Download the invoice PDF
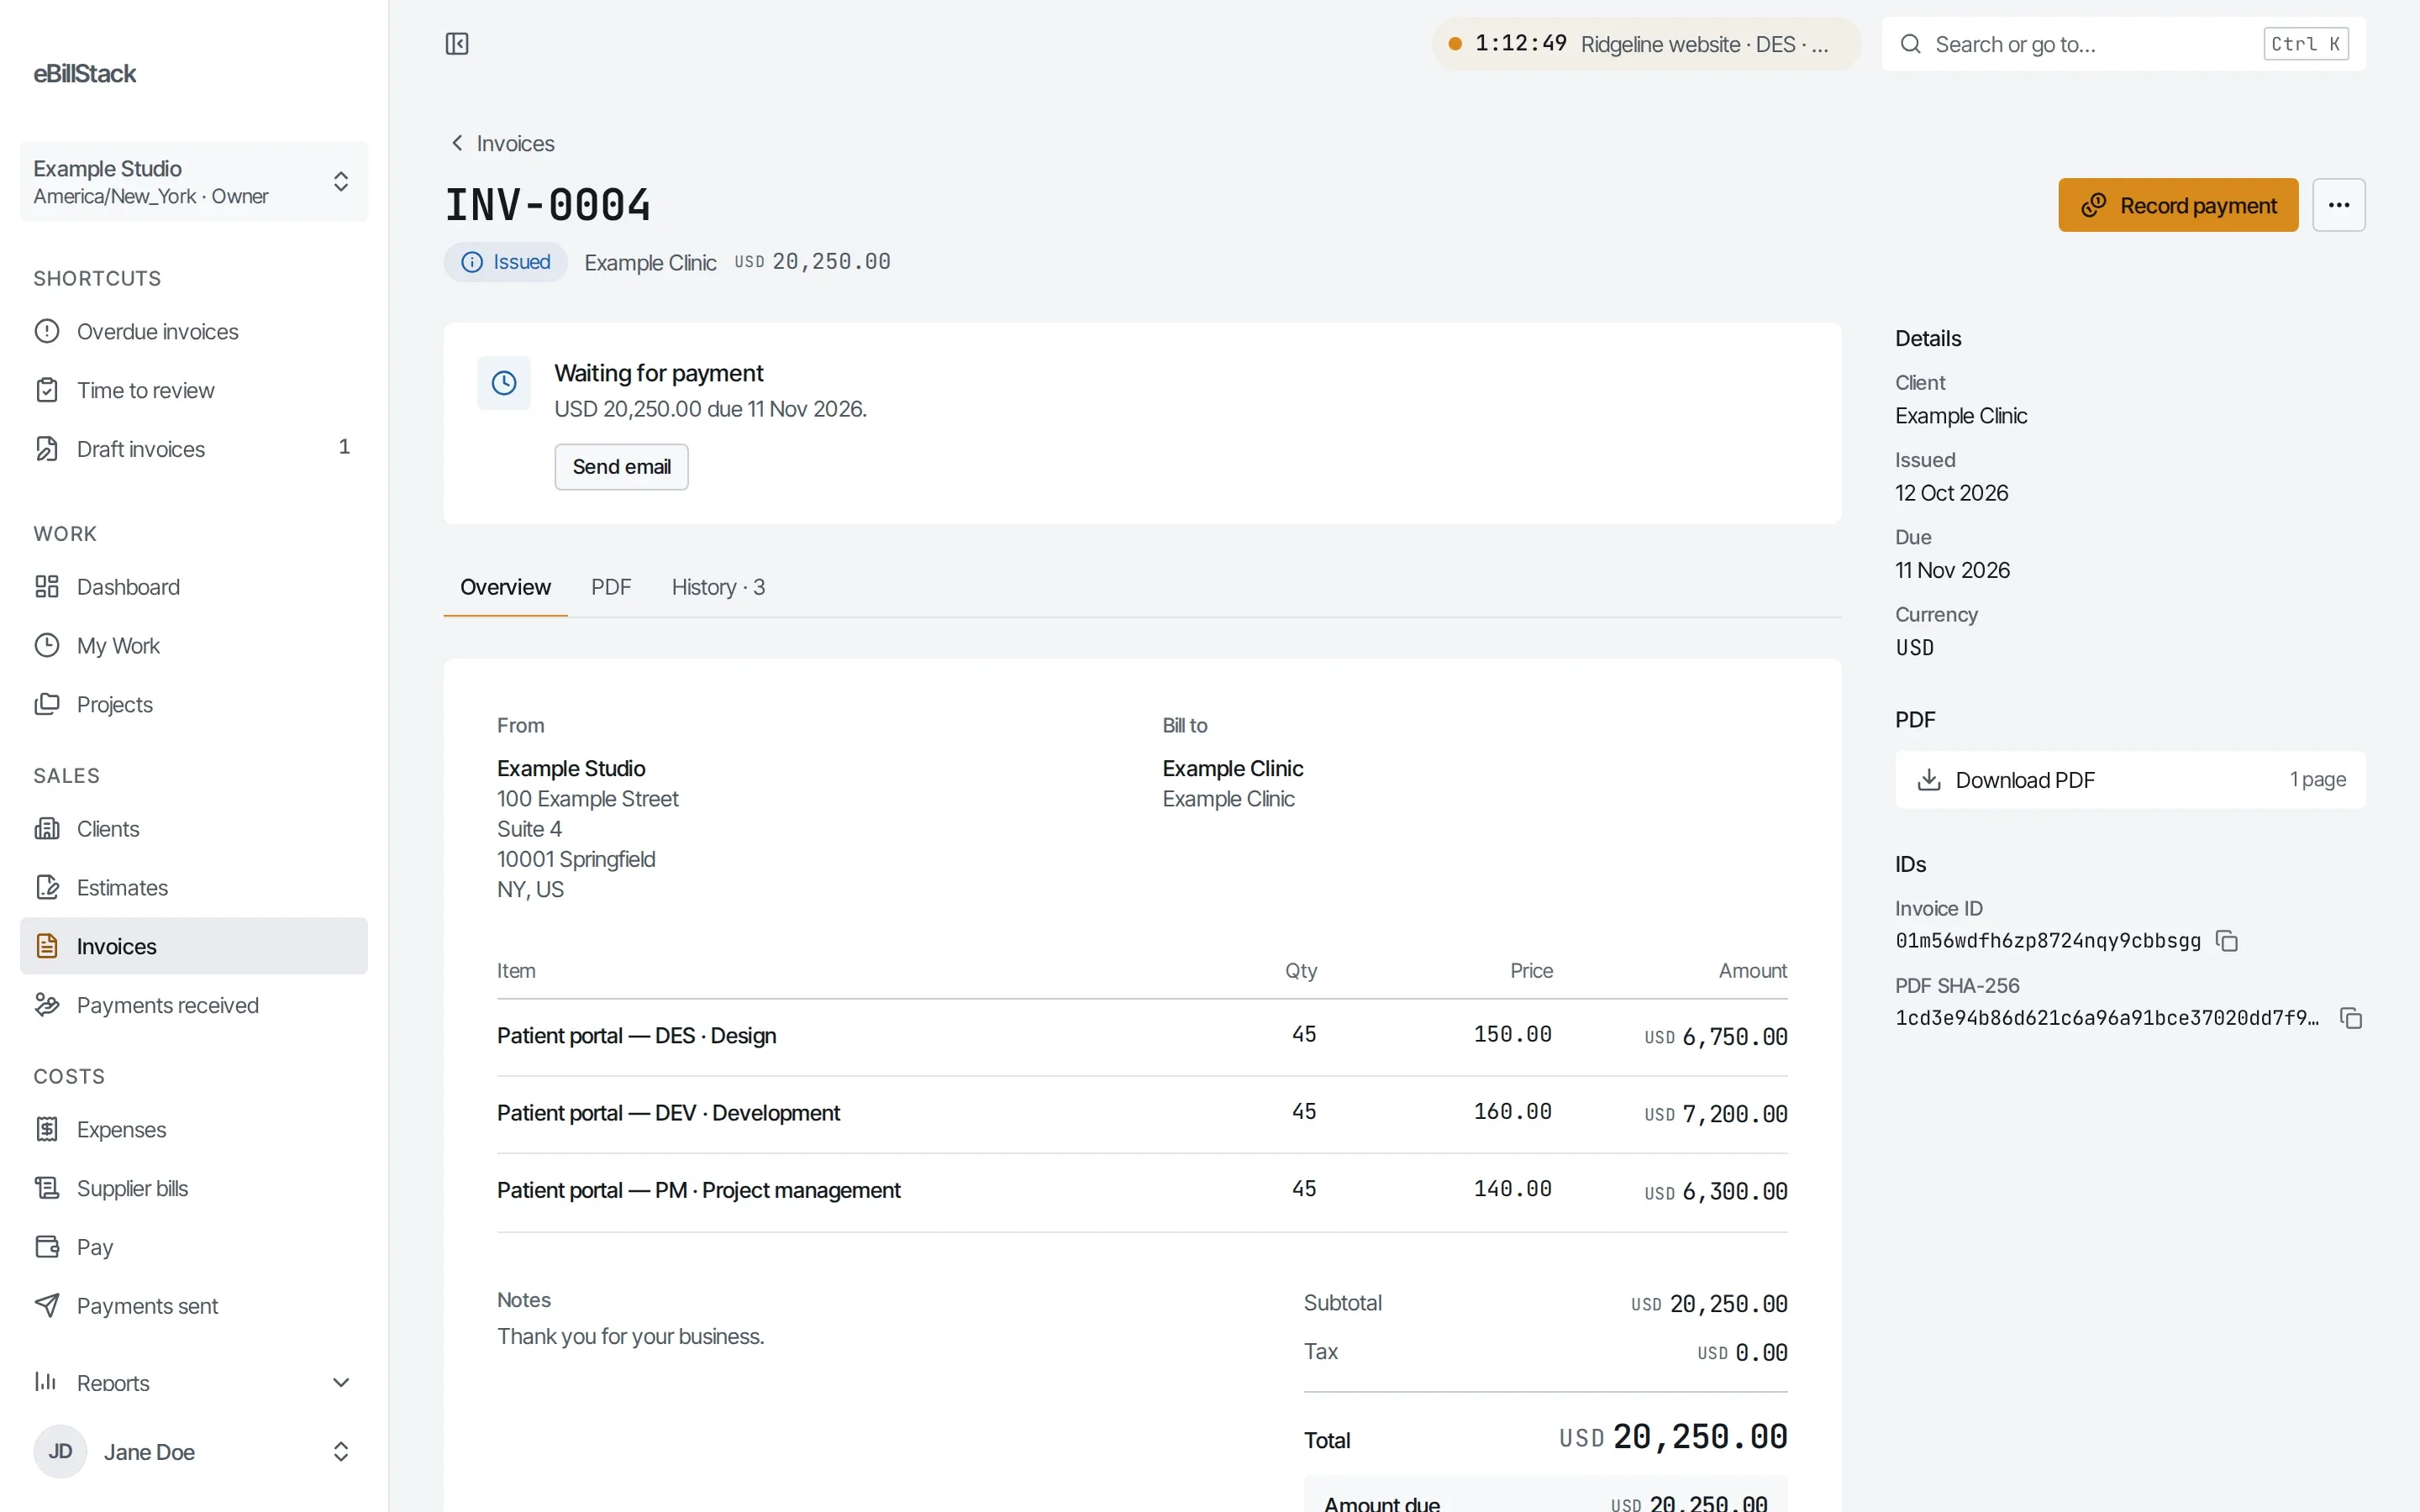The height and width of the screenshot is (1512, 2420). tap(2130, 780)
